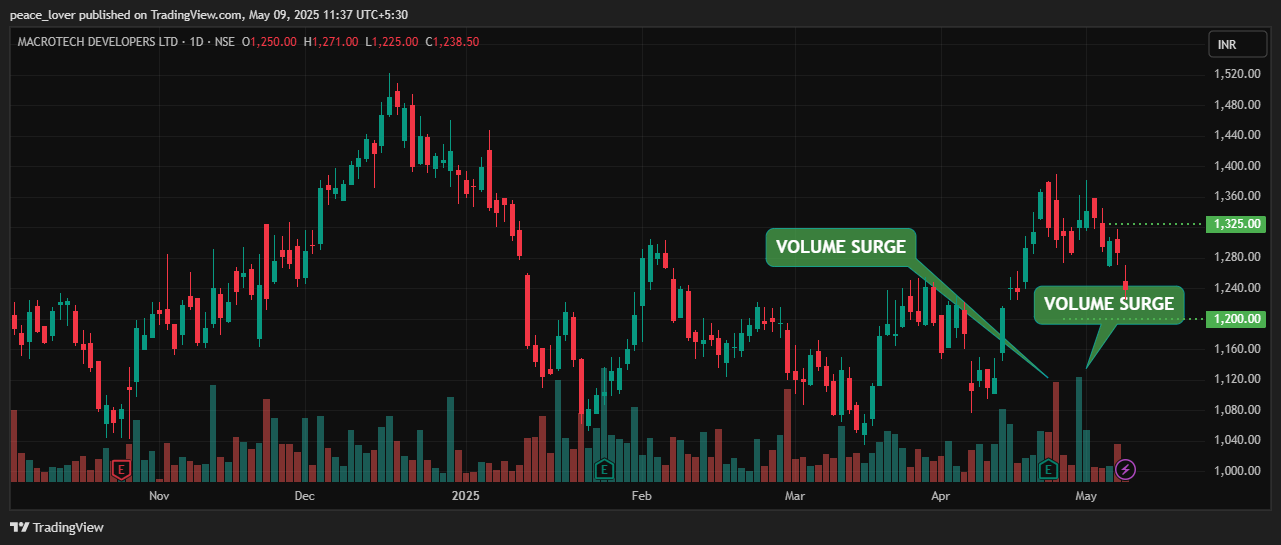The width and height of the screenshot is (1281, 545).
Task: Click the low value L1,225.00
Action: coord(392,42)
